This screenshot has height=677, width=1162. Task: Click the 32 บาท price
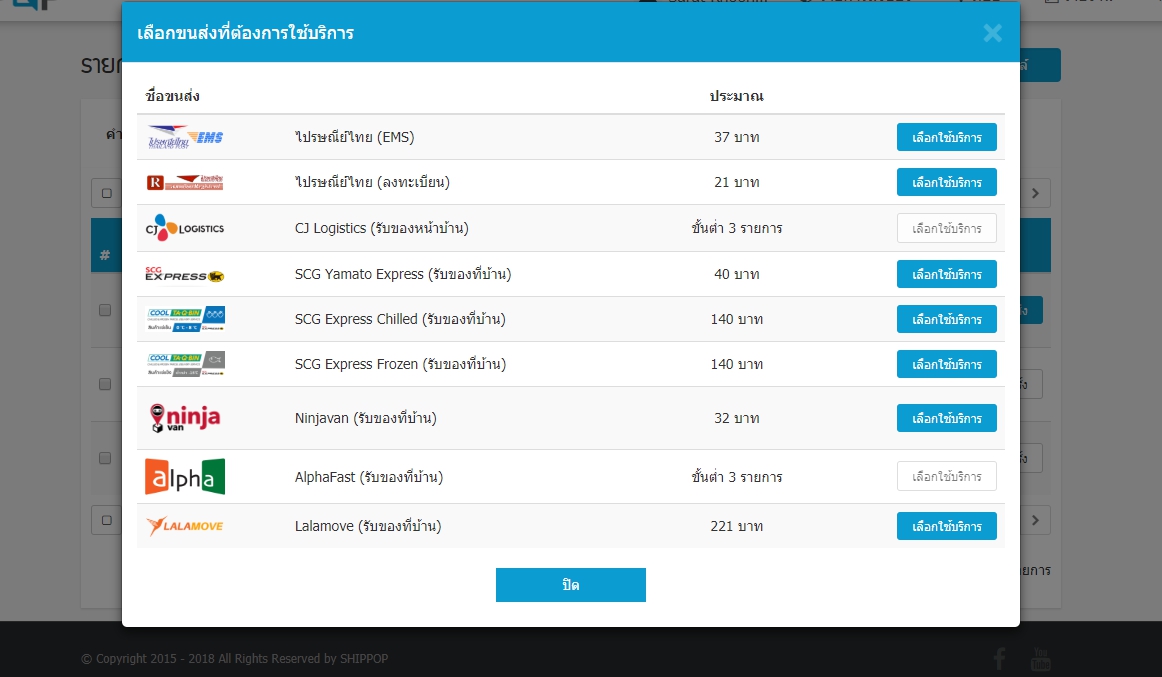(737, 418)
